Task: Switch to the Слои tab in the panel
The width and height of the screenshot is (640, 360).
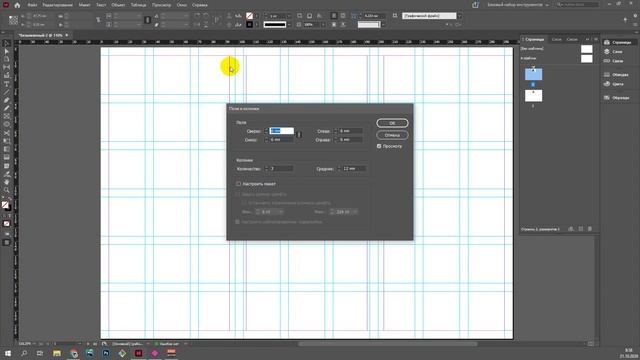Action: tap(556, 39)
